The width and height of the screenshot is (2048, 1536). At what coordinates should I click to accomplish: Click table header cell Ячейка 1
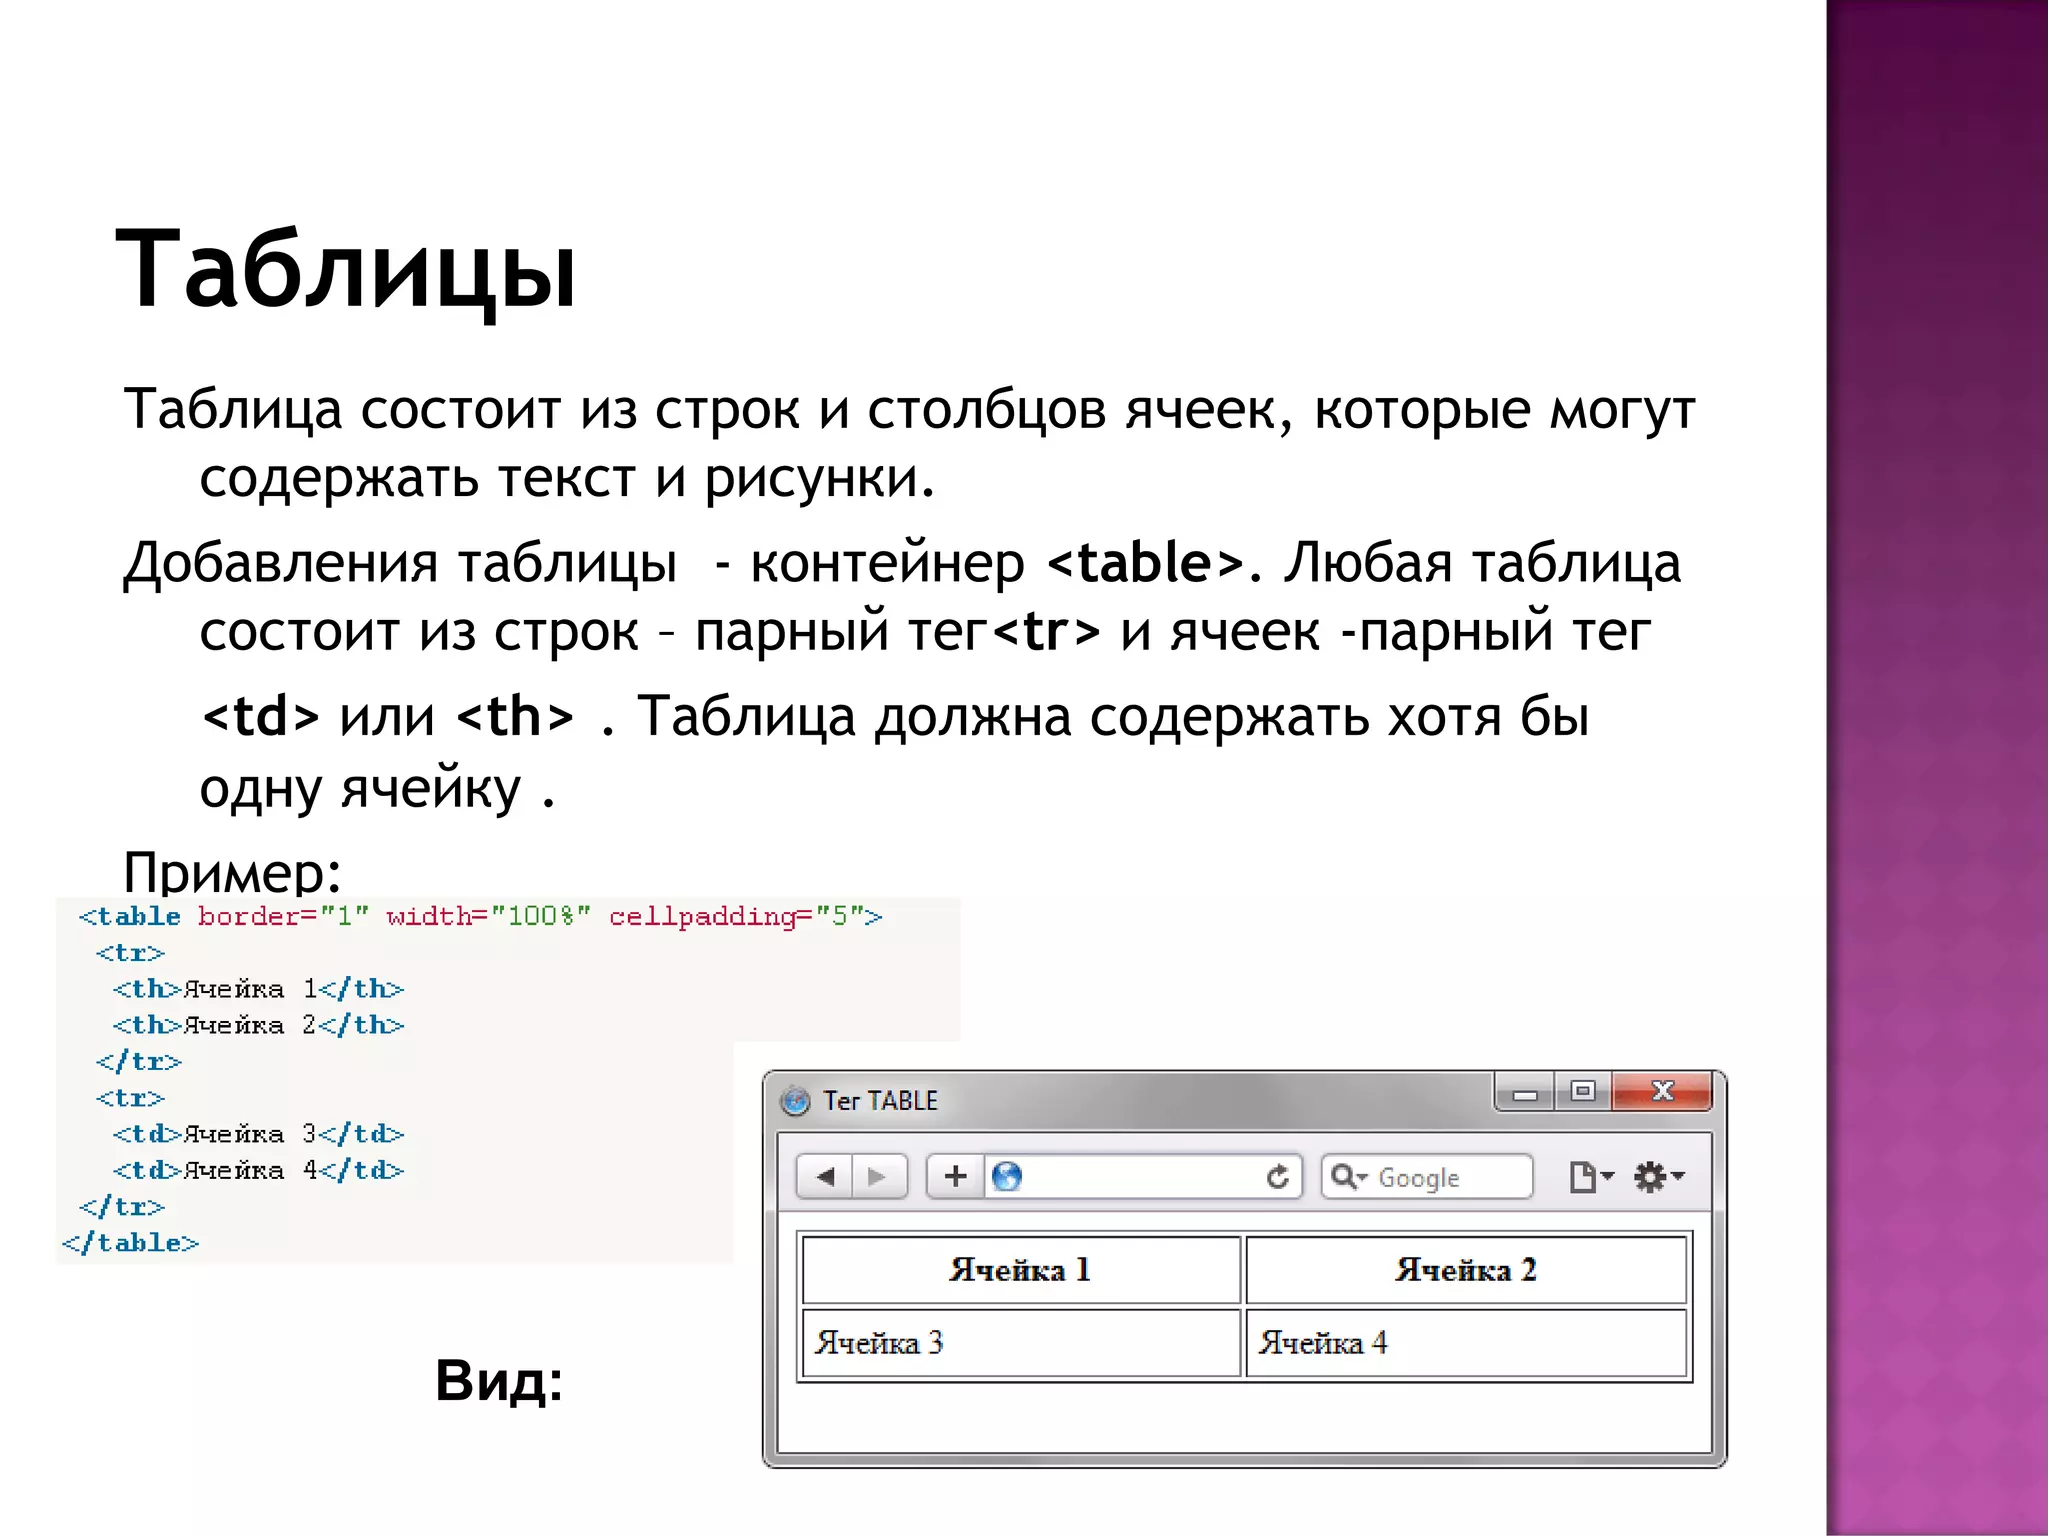coord(1021,1270)
